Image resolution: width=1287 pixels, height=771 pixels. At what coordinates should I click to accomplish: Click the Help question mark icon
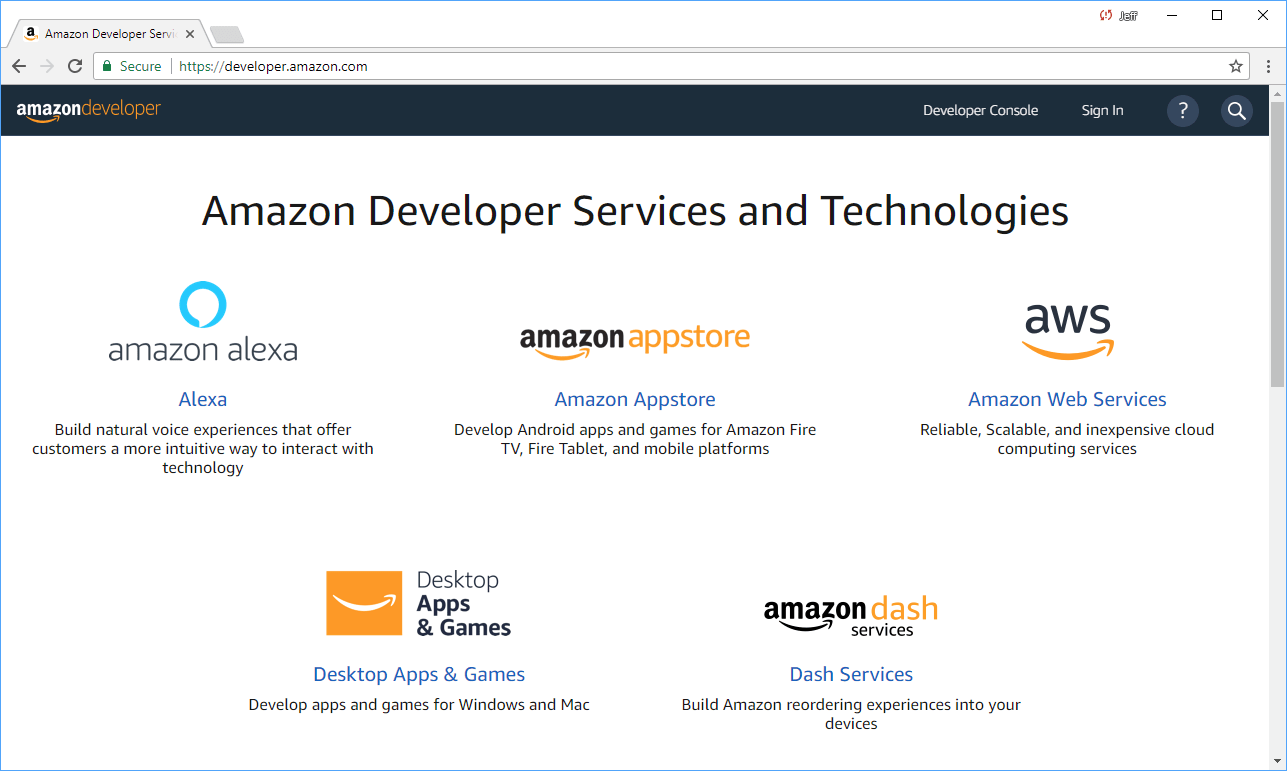[x=1182, y=110]
